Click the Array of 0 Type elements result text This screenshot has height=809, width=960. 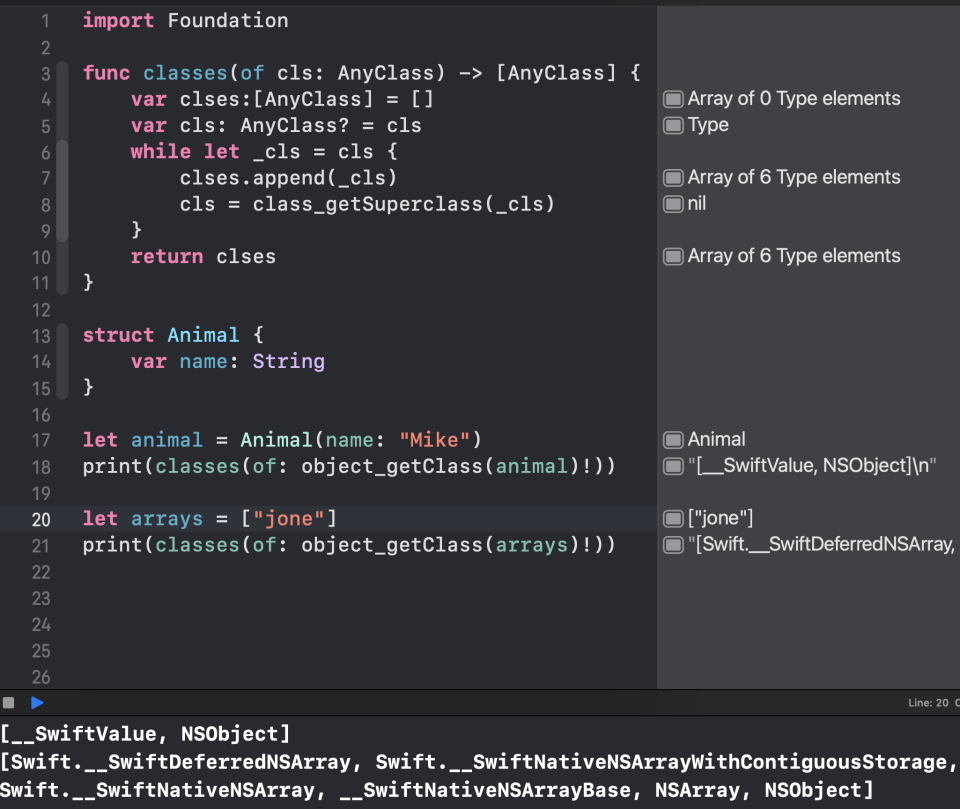(x=794, y=99)
